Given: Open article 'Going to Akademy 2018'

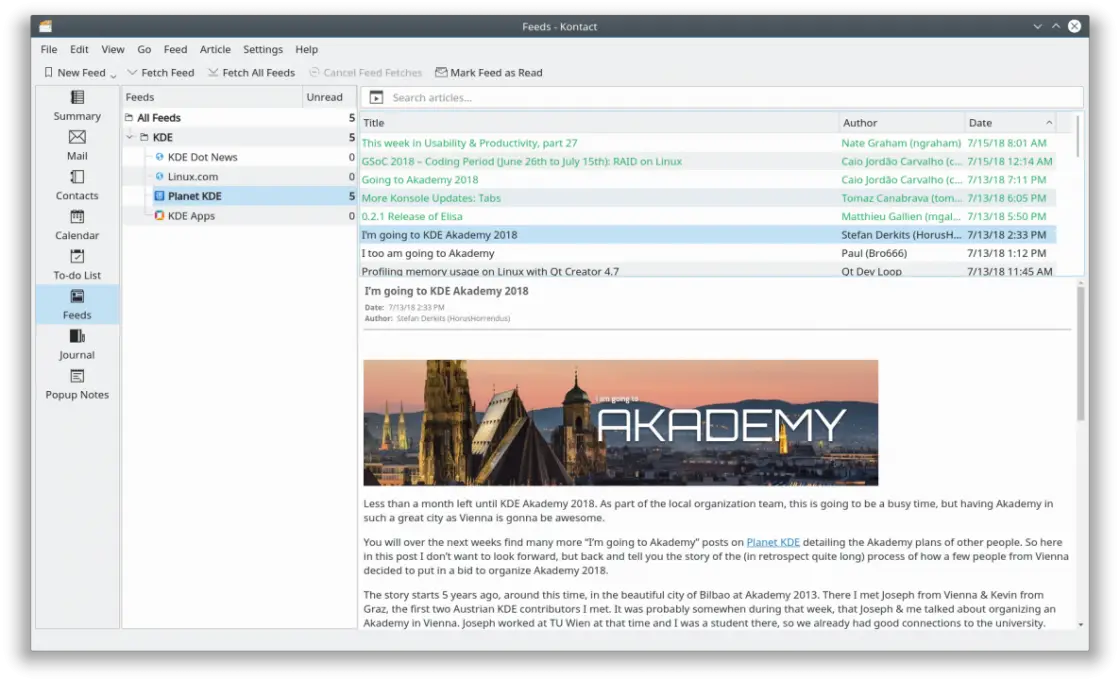Looking at the screenshot, I should click(x=708, y=179).
